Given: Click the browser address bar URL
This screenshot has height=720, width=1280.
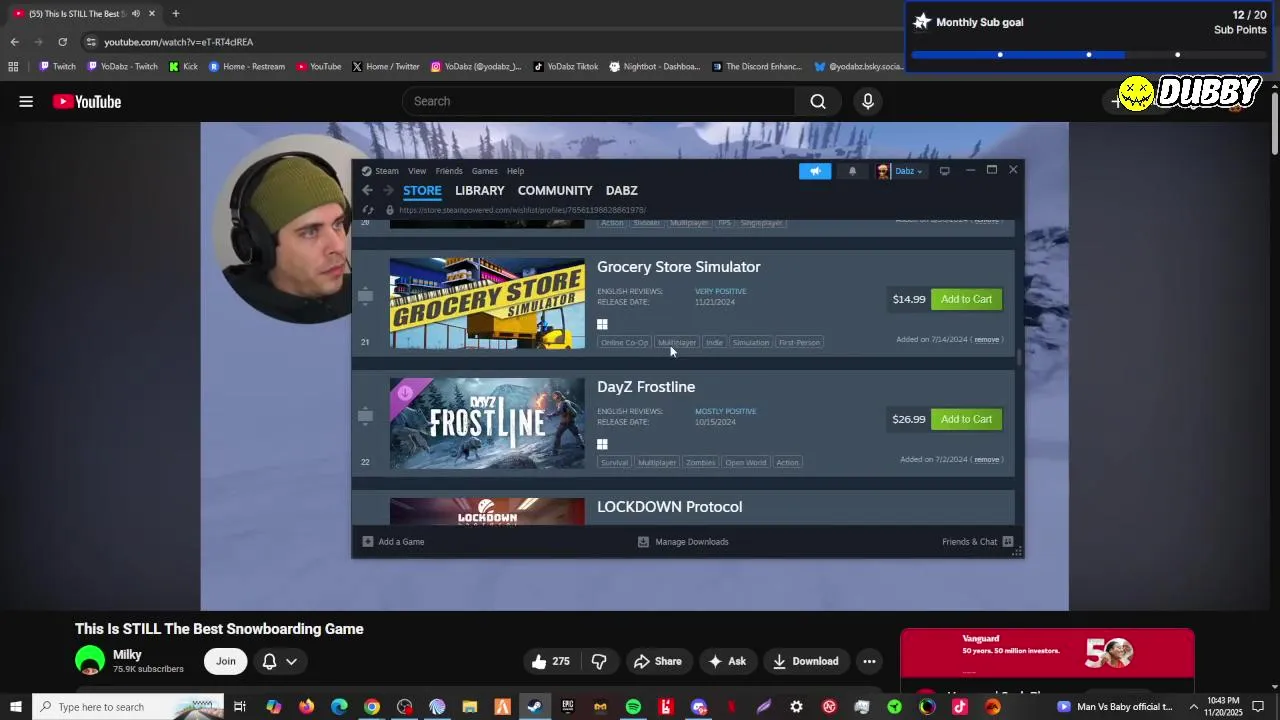Looking at the screenshot, I should tap(179, 42).
